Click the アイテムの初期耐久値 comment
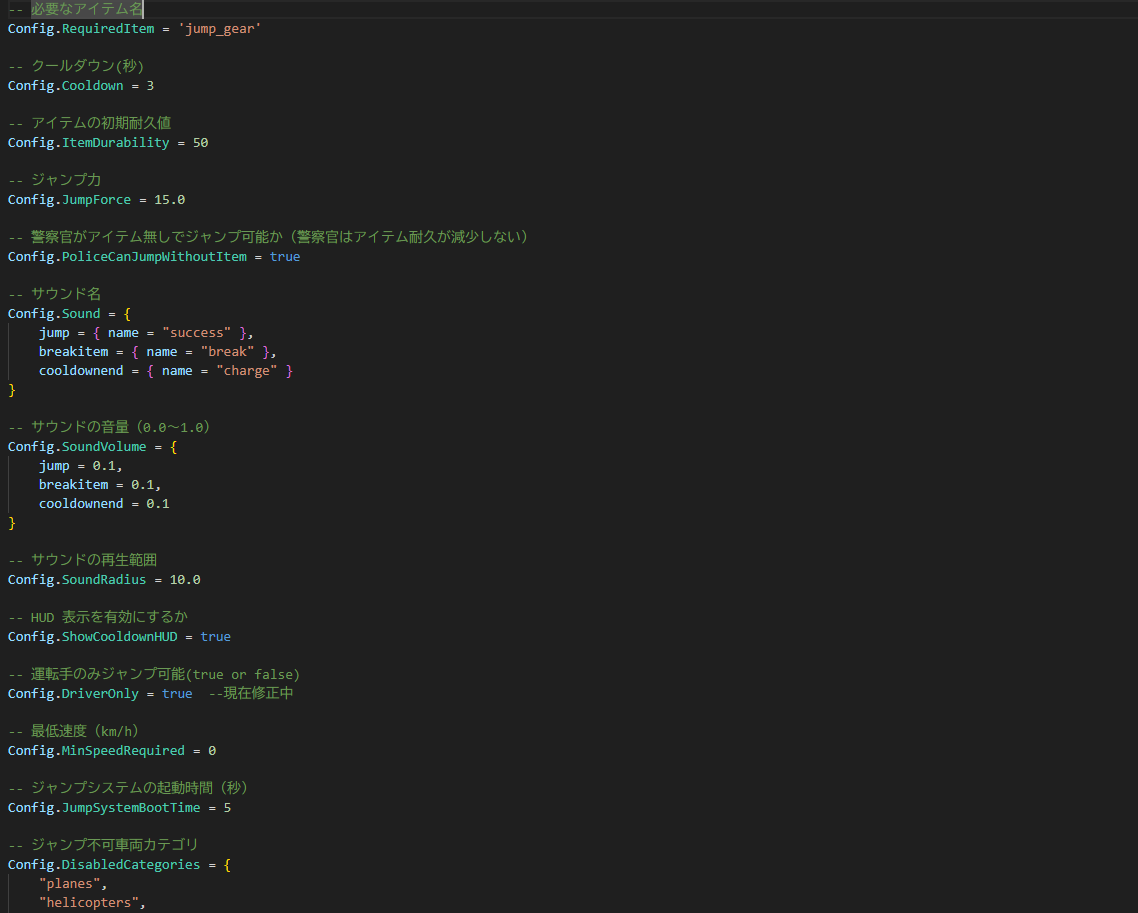1138x913 pixels. click(x=89, y=123)
